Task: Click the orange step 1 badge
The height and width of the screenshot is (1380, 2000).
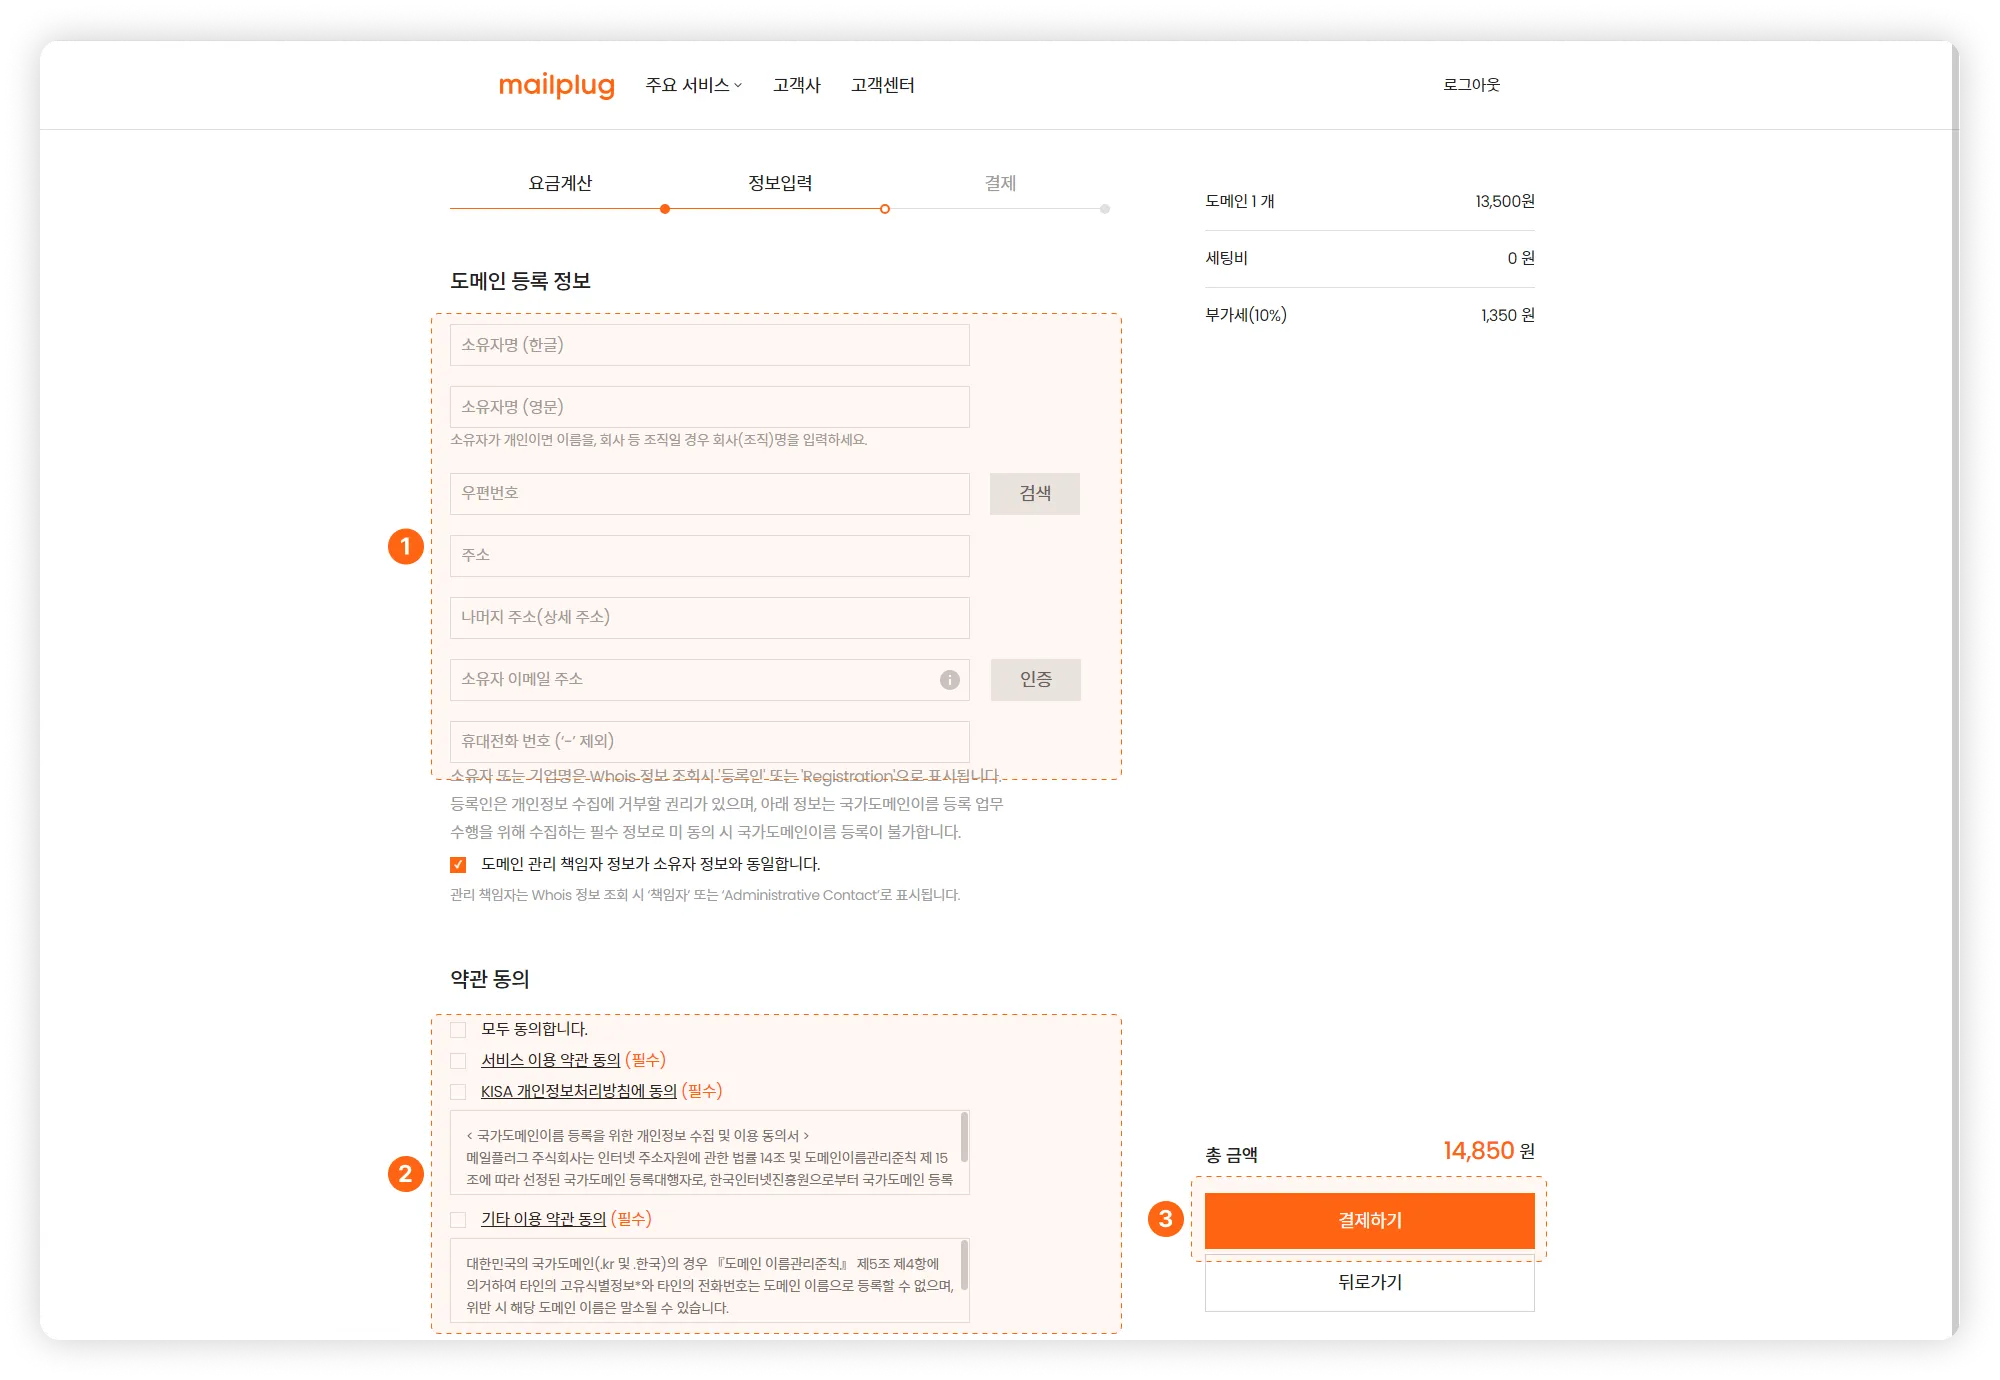Action: tap(405, 547)
